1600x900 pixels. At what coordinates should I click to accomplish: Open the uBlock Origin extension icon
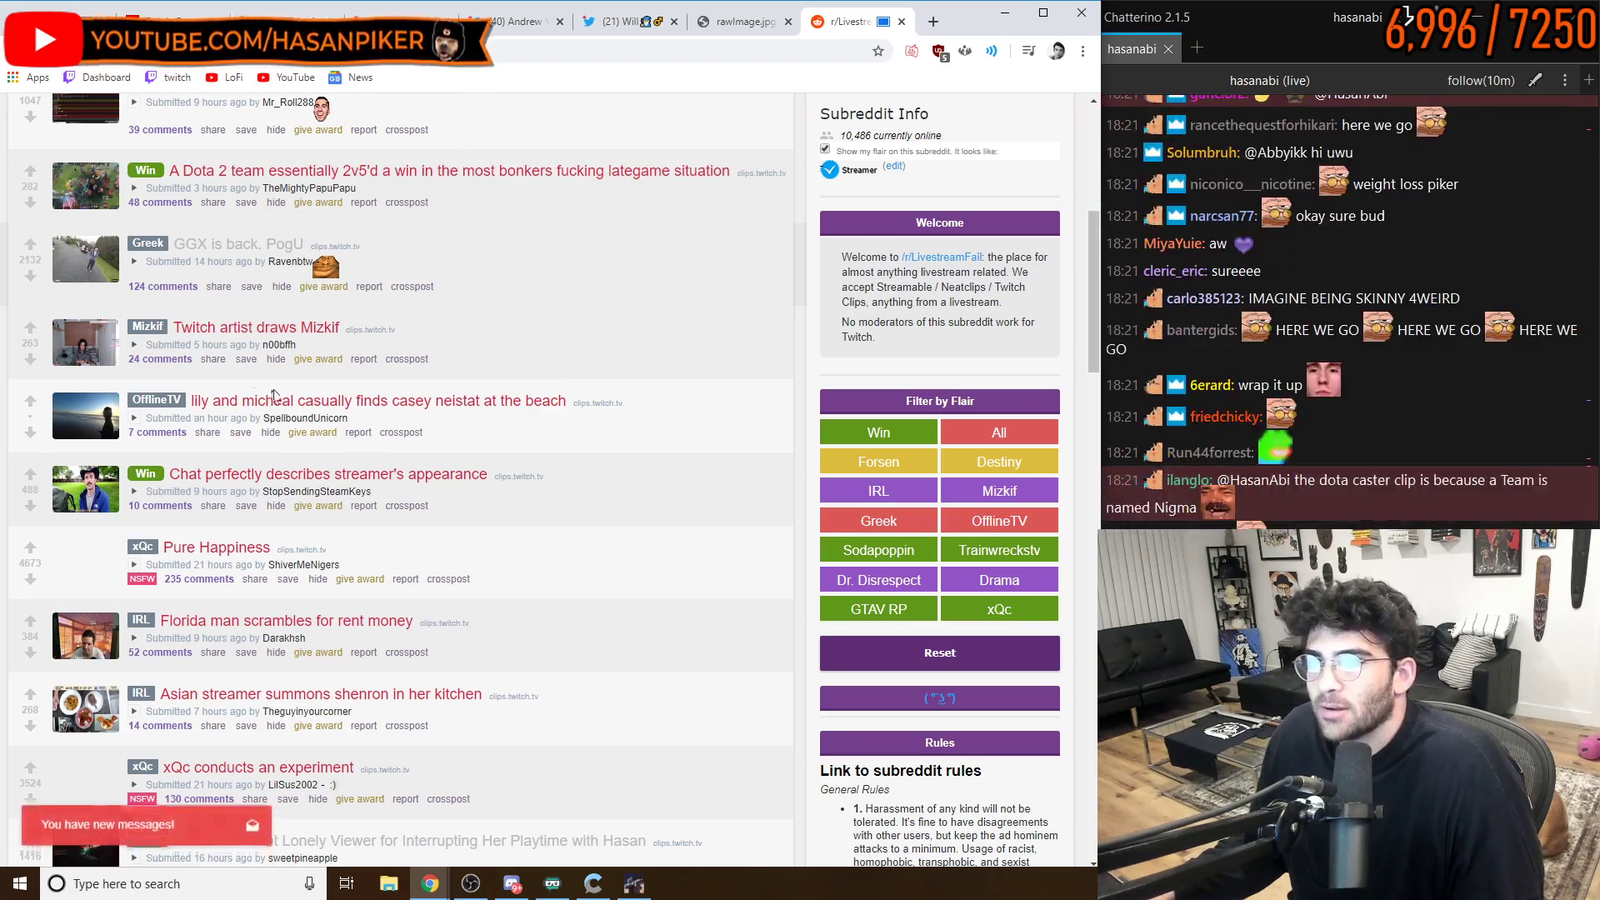939,51
